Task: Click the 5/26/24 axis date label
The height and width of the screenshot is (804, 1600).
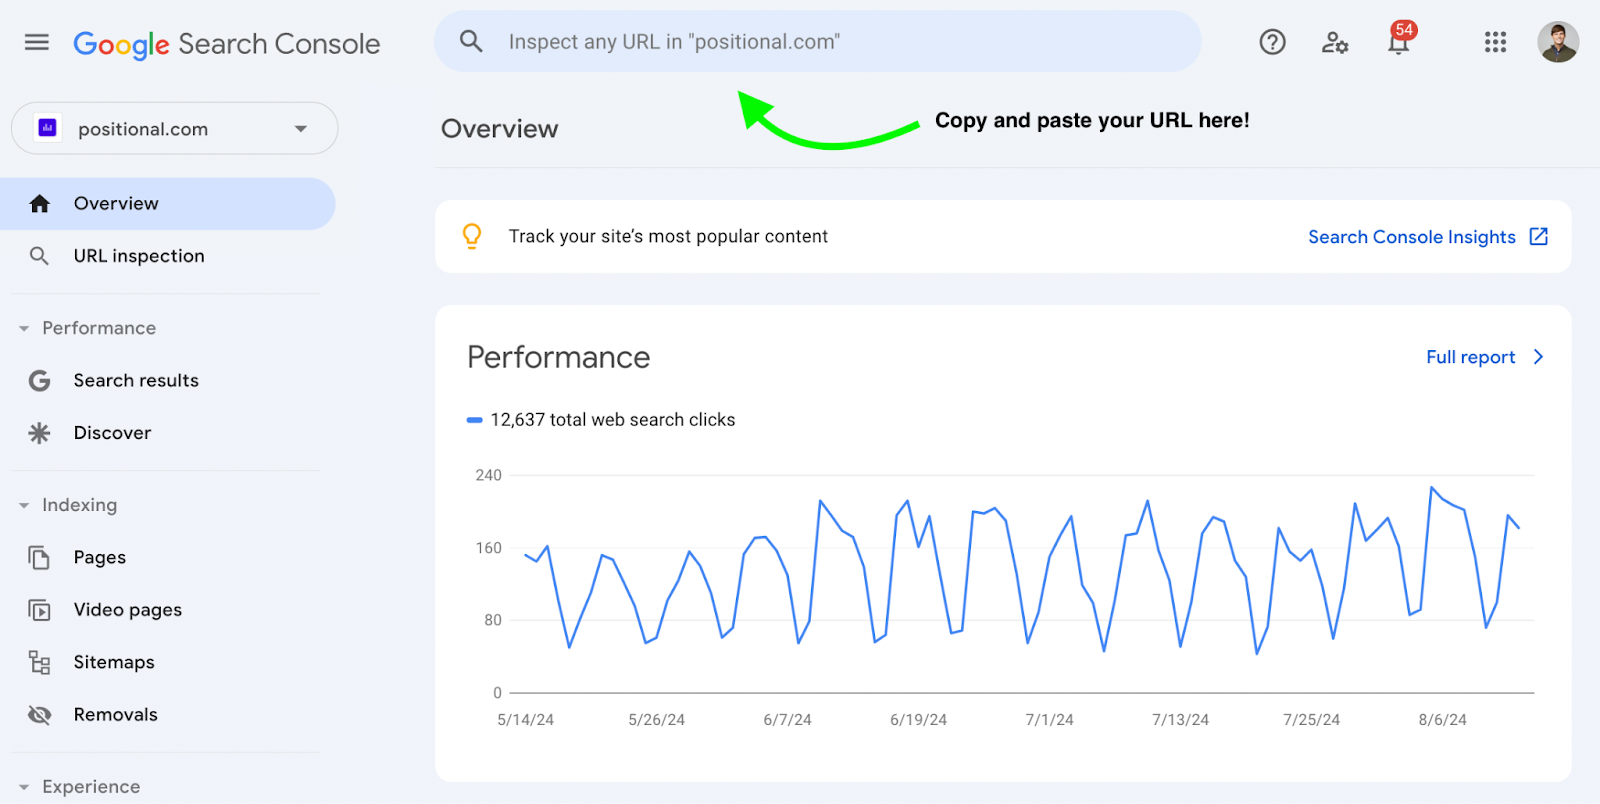Action: (x=656, y=720)
